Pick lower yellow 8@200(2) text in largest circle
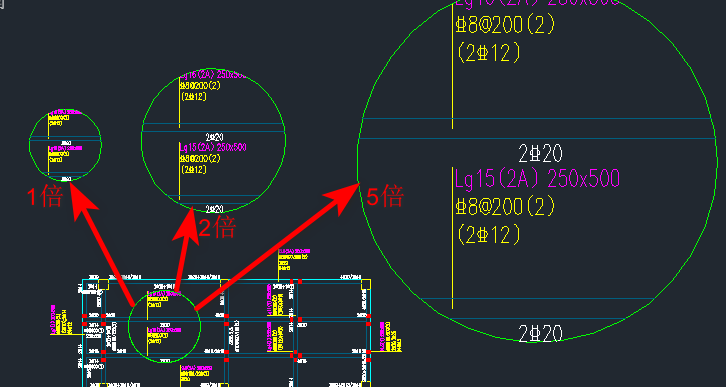Image resolution: width=726 pixels, height=387 pixels. tap(505, 206)
